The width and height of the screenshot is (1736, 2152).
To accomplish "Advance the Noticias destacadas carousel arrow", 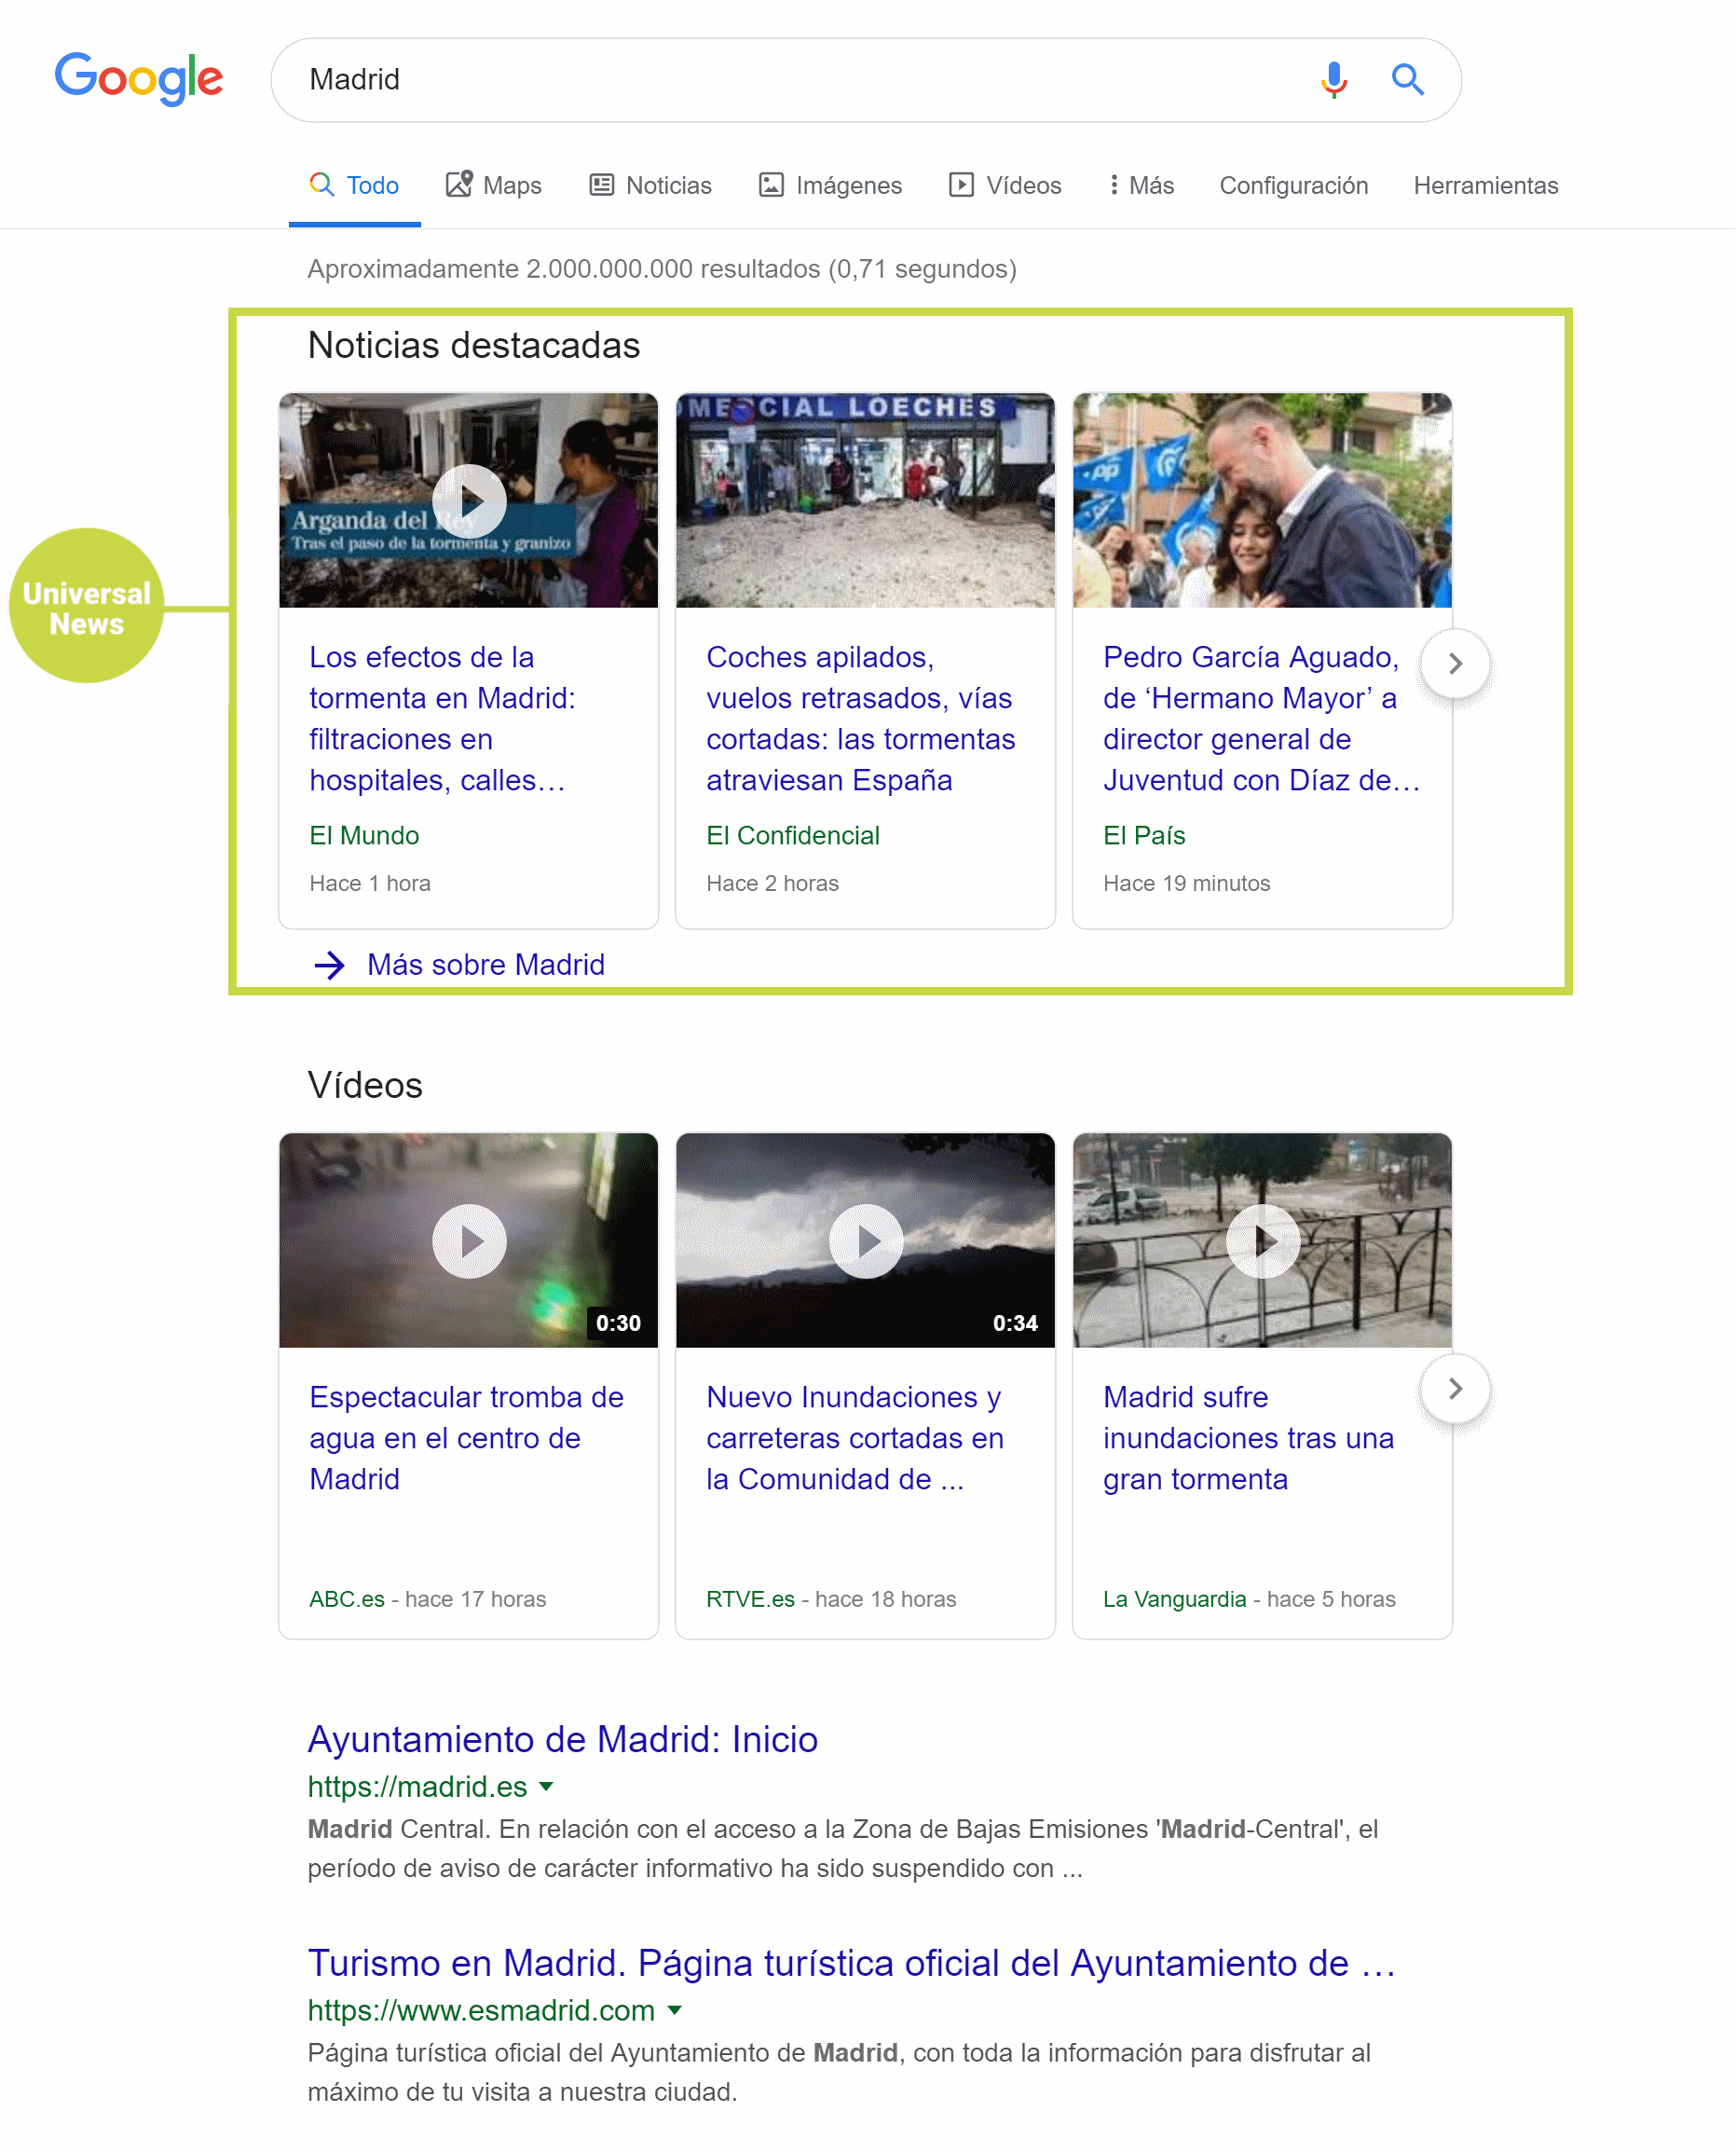I will click(x=1456, y=664).
